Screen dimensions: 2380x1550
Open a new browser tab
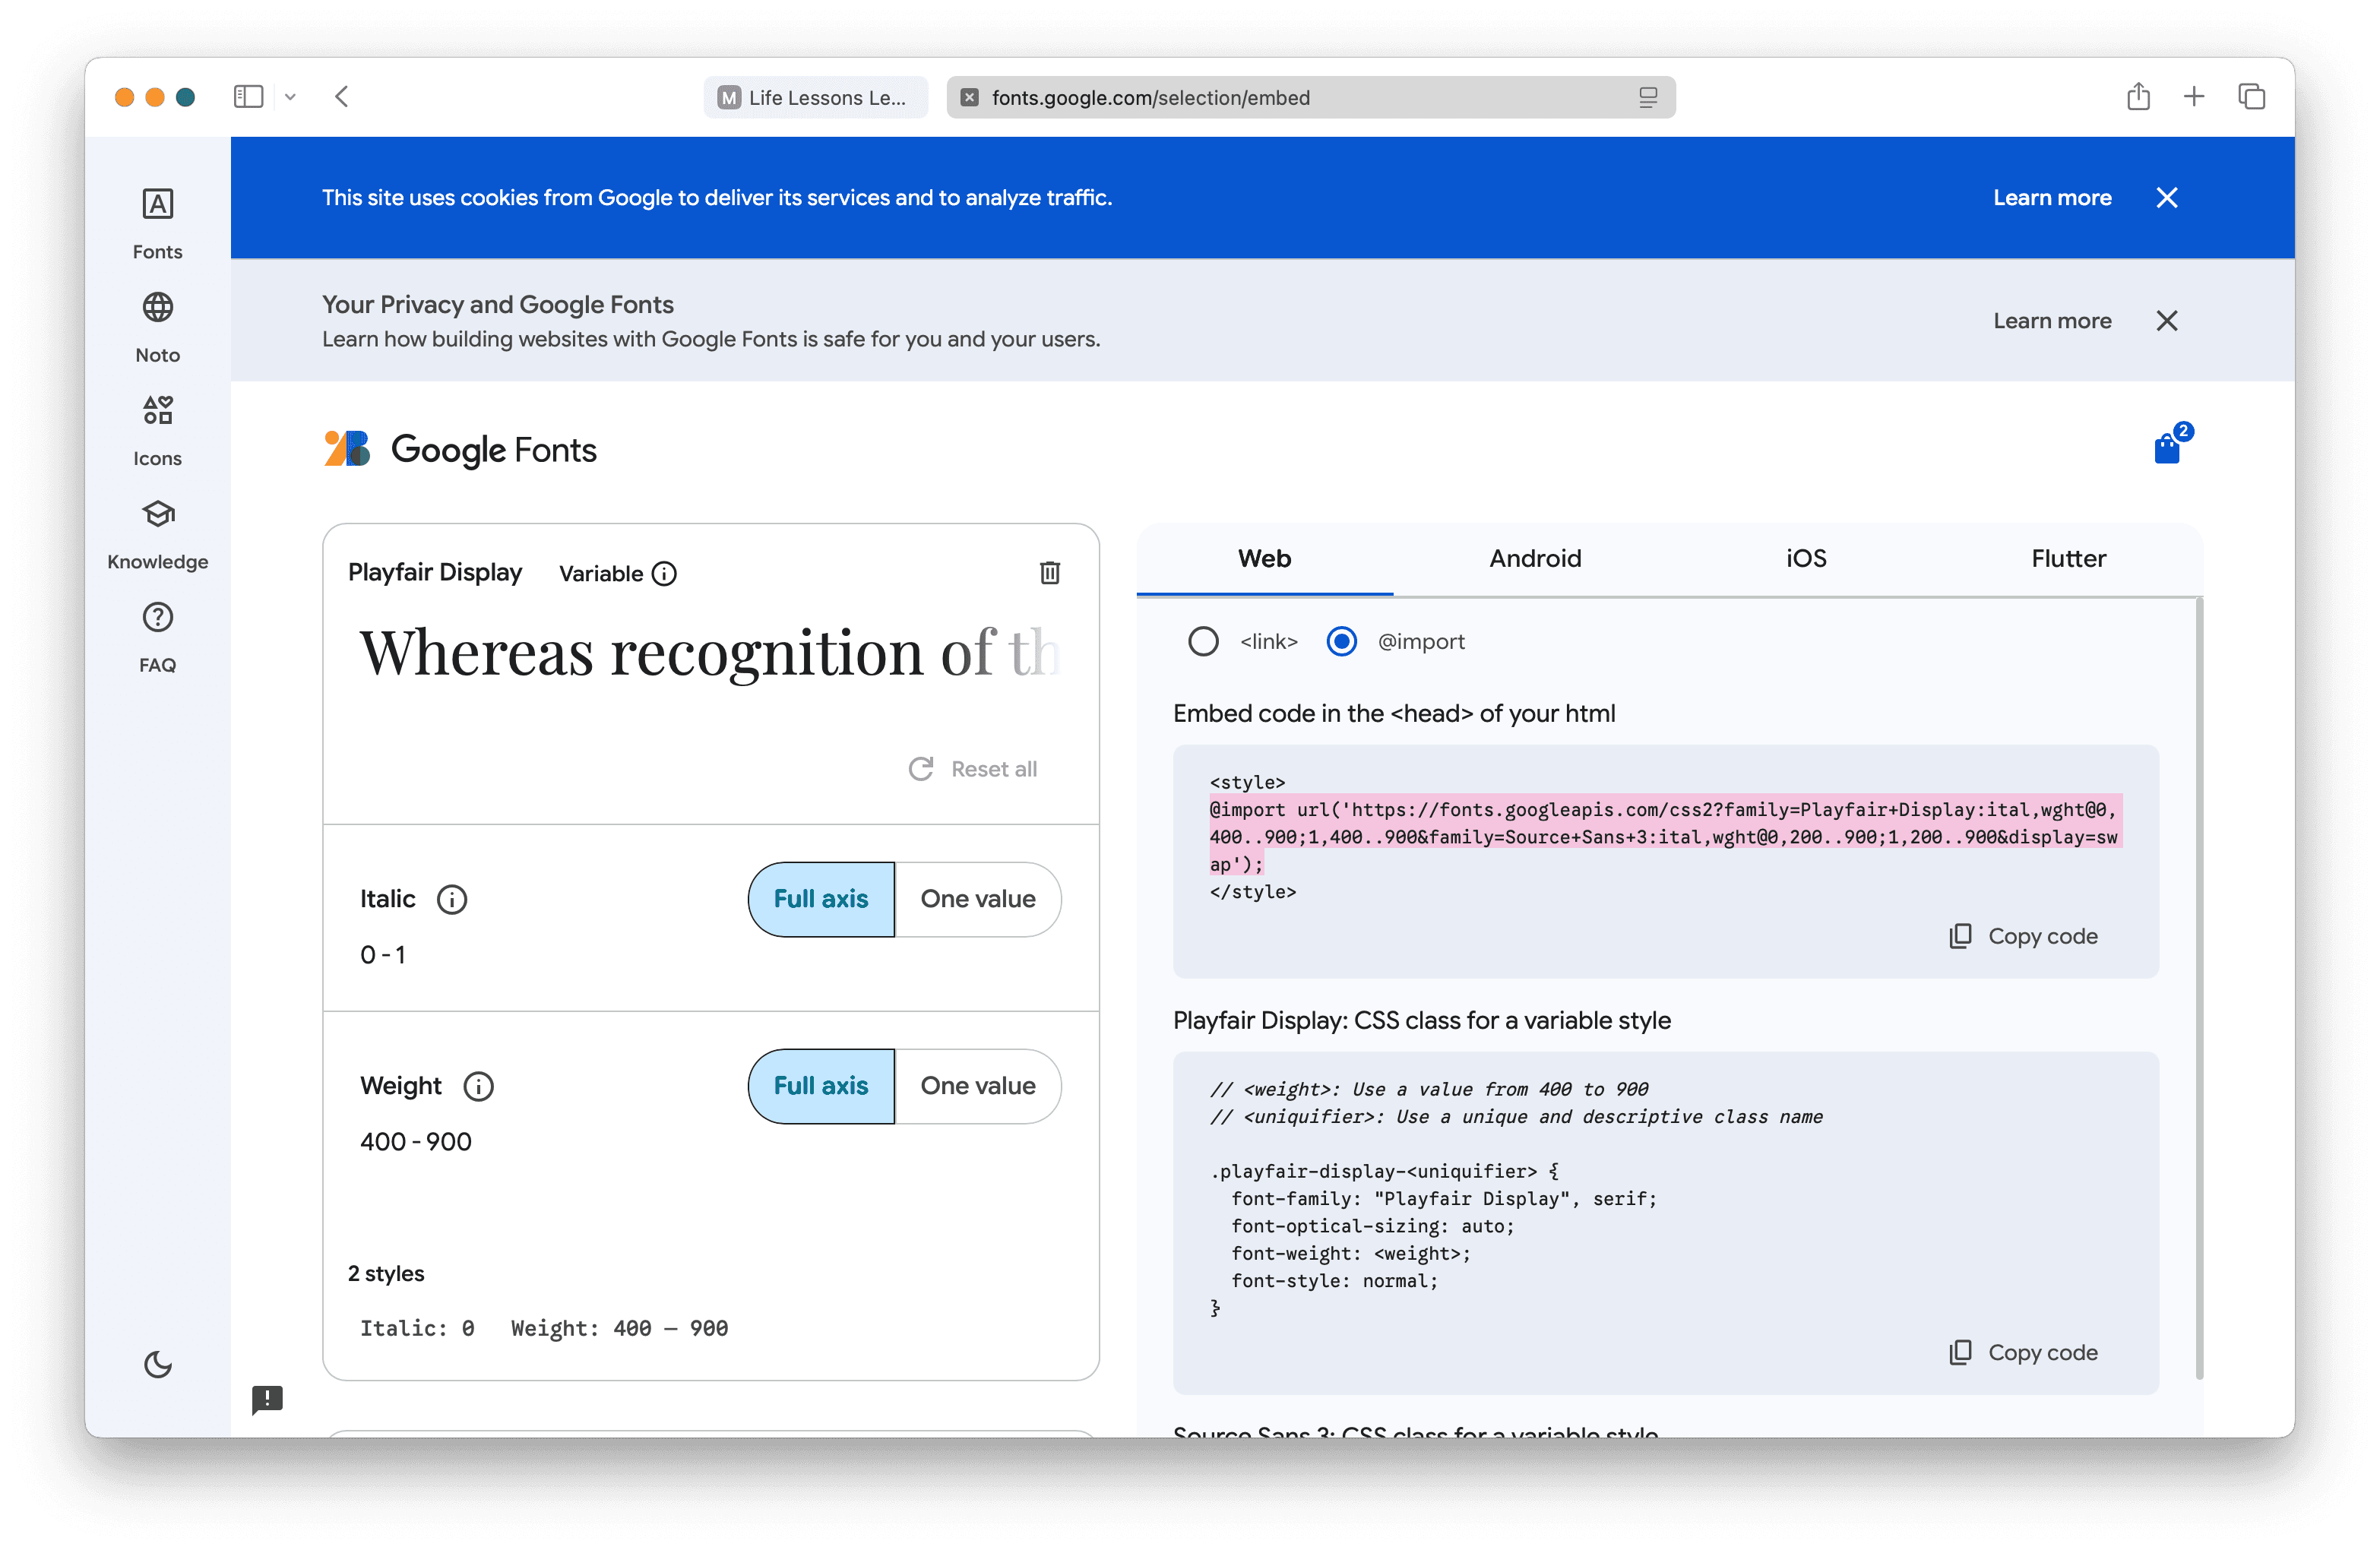click(x=2194, y=97)
